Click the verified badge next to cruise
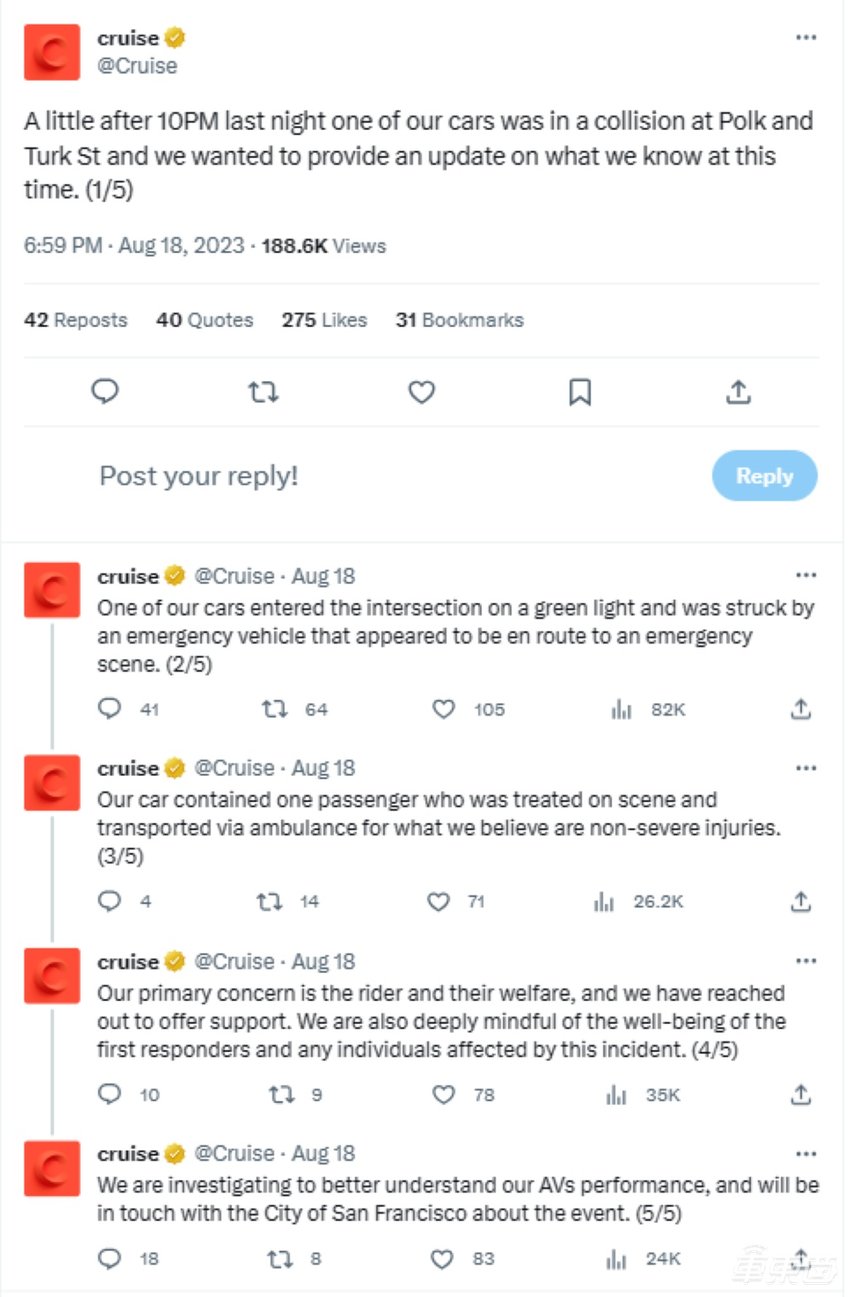 coord(176,37)
